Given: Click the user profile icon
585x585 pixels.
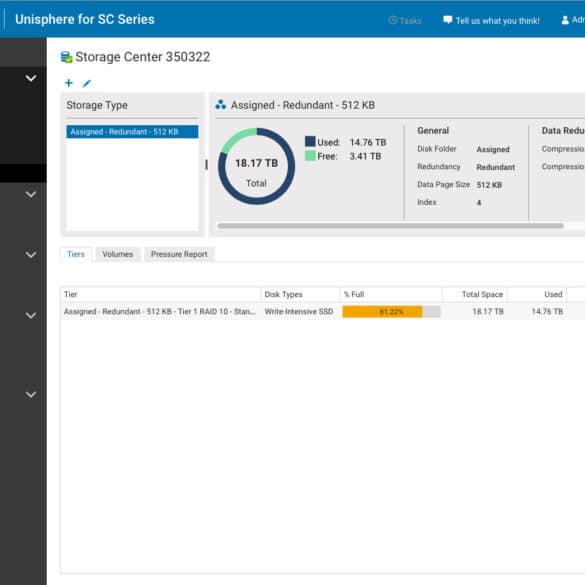Looking at the screenshot, I should point(565,20).
